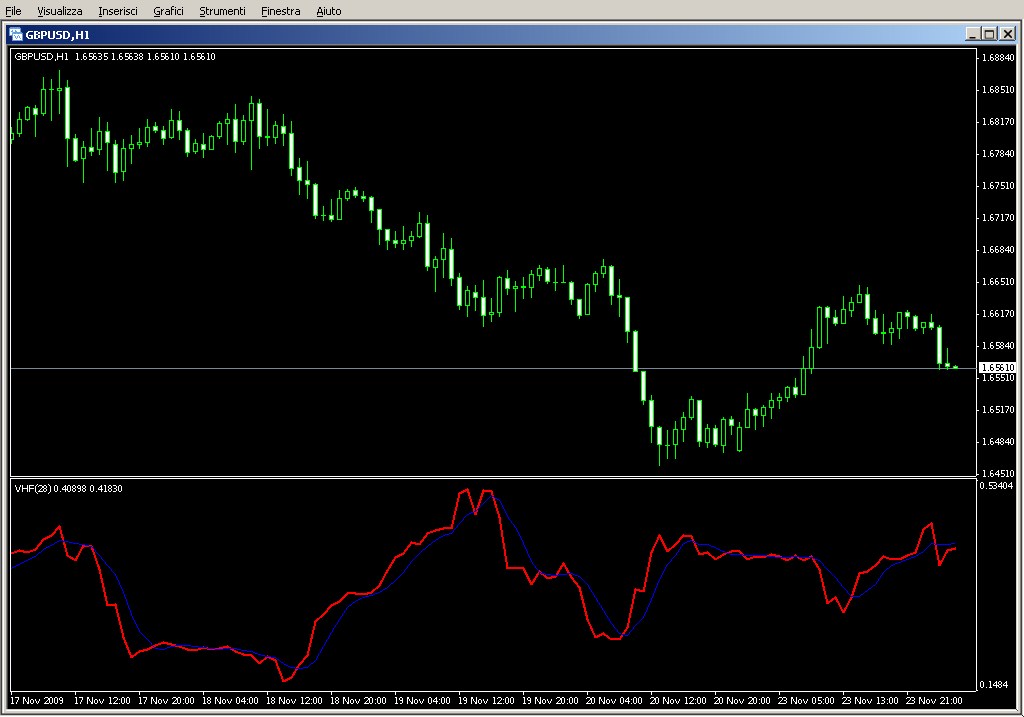
Task: Open the Inserisci menu
Action: tap(118, 11)
